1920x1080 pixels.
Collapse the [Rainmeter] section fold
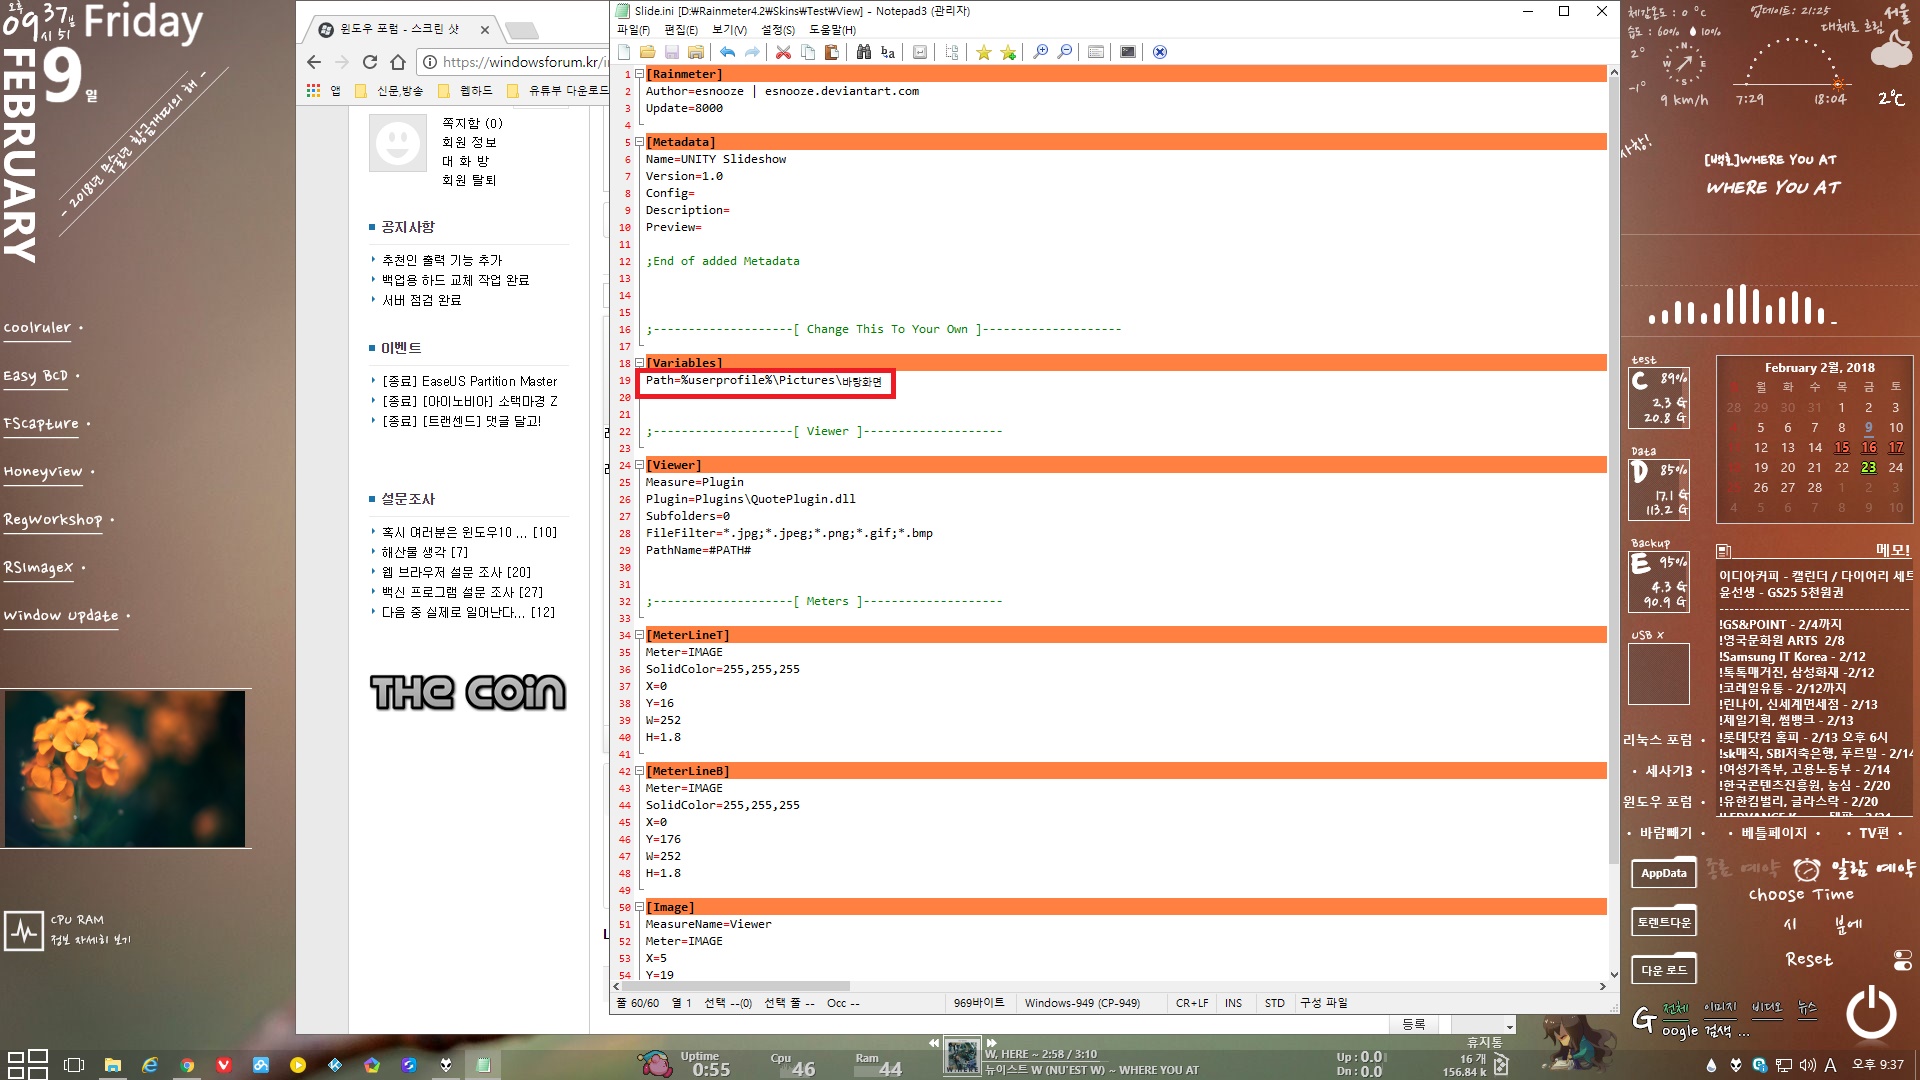639,74
